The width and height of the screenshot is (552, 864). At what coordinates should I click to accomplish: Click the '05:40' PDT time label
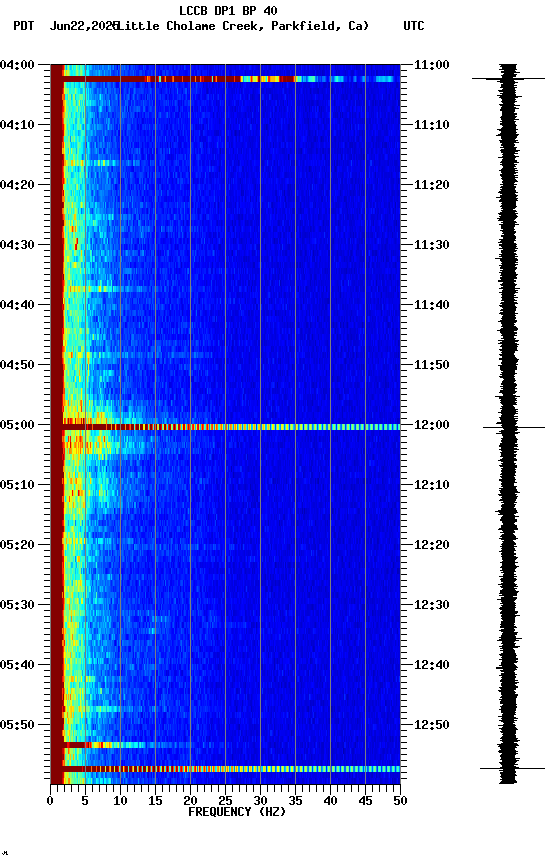pos(17,665)
